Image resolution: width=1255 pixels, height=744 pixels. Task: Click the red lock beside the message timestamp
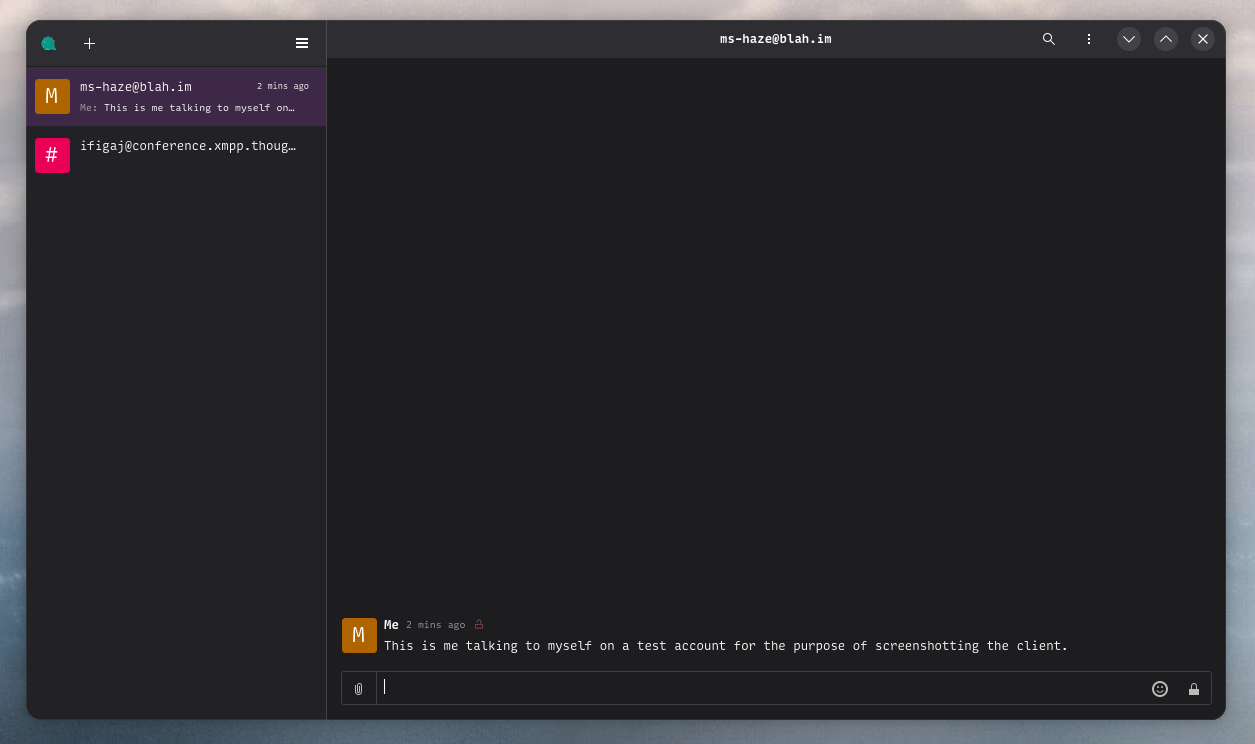point(478,624)
